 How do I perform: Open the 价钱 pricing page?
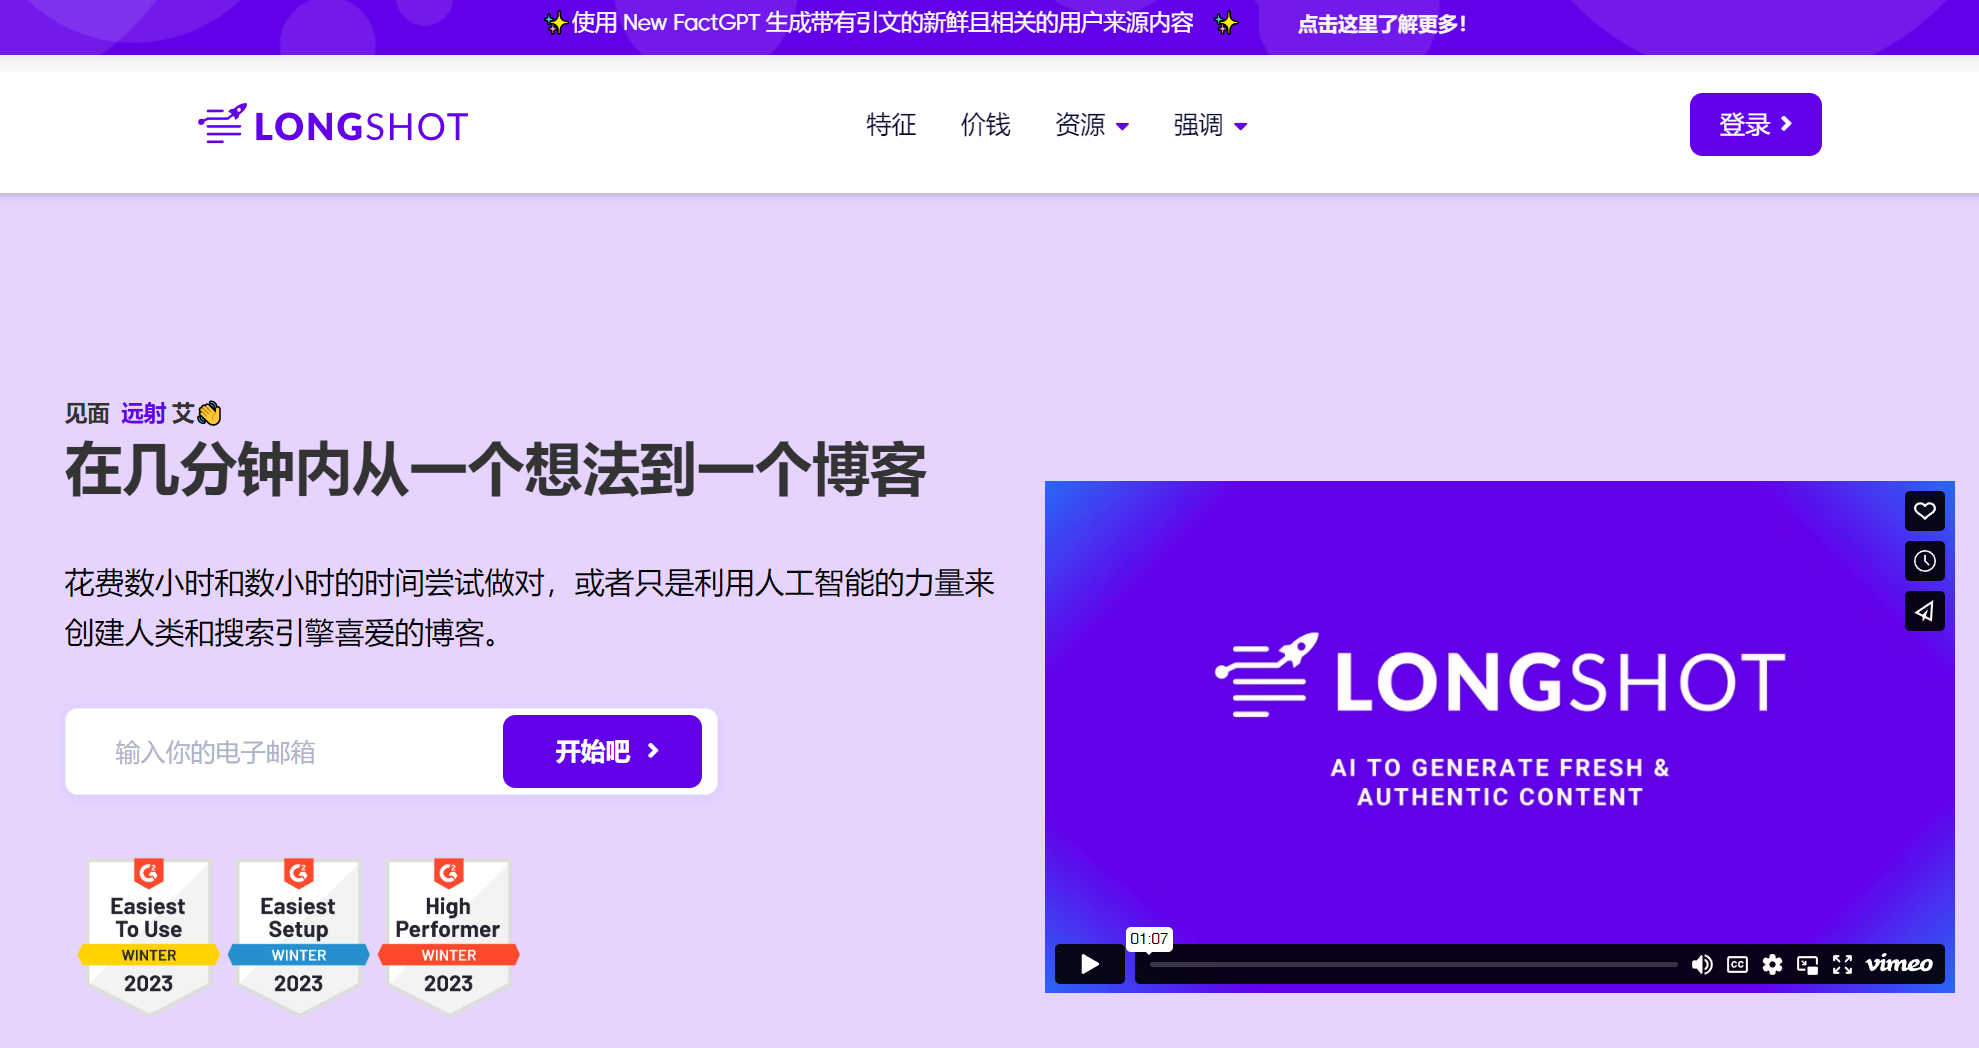[x=985, y=125]
